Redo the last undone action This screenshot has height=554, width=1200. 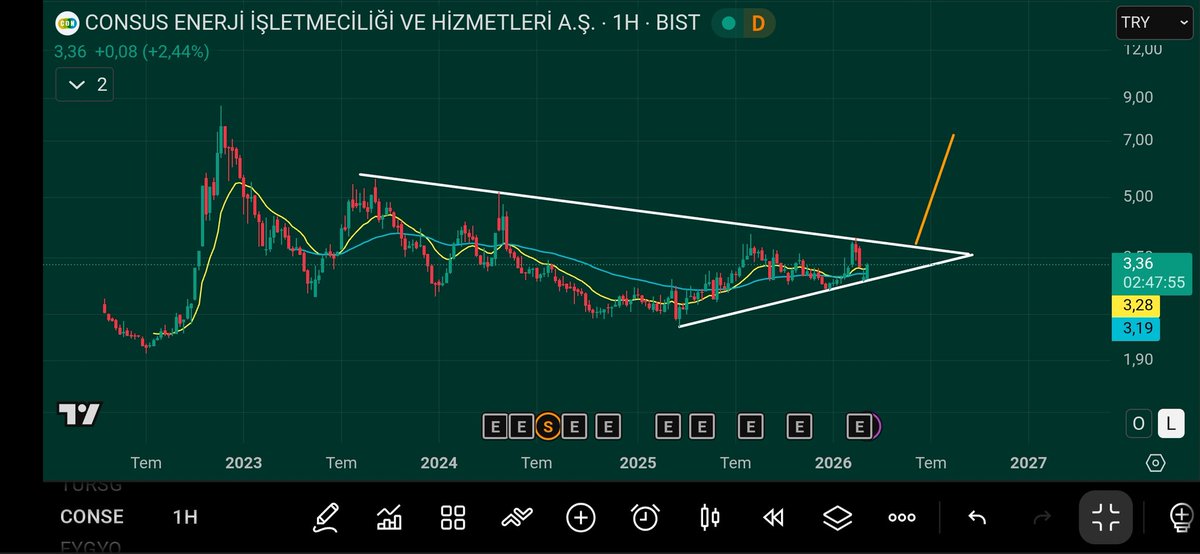(1041, 518)
